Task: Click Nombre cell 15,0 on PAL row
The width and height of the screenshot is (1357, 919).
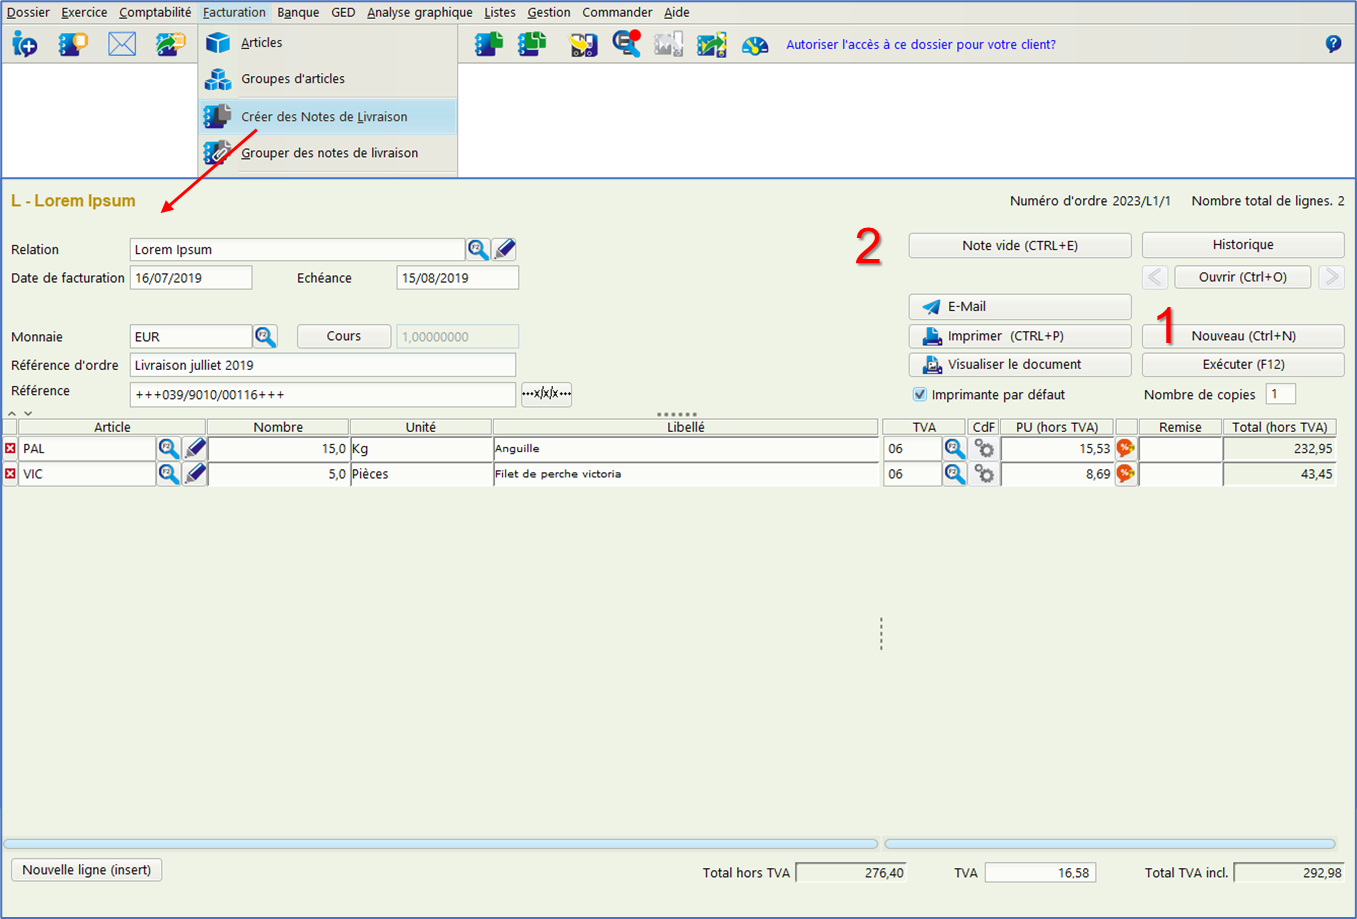Action: [x=278, y=449]
